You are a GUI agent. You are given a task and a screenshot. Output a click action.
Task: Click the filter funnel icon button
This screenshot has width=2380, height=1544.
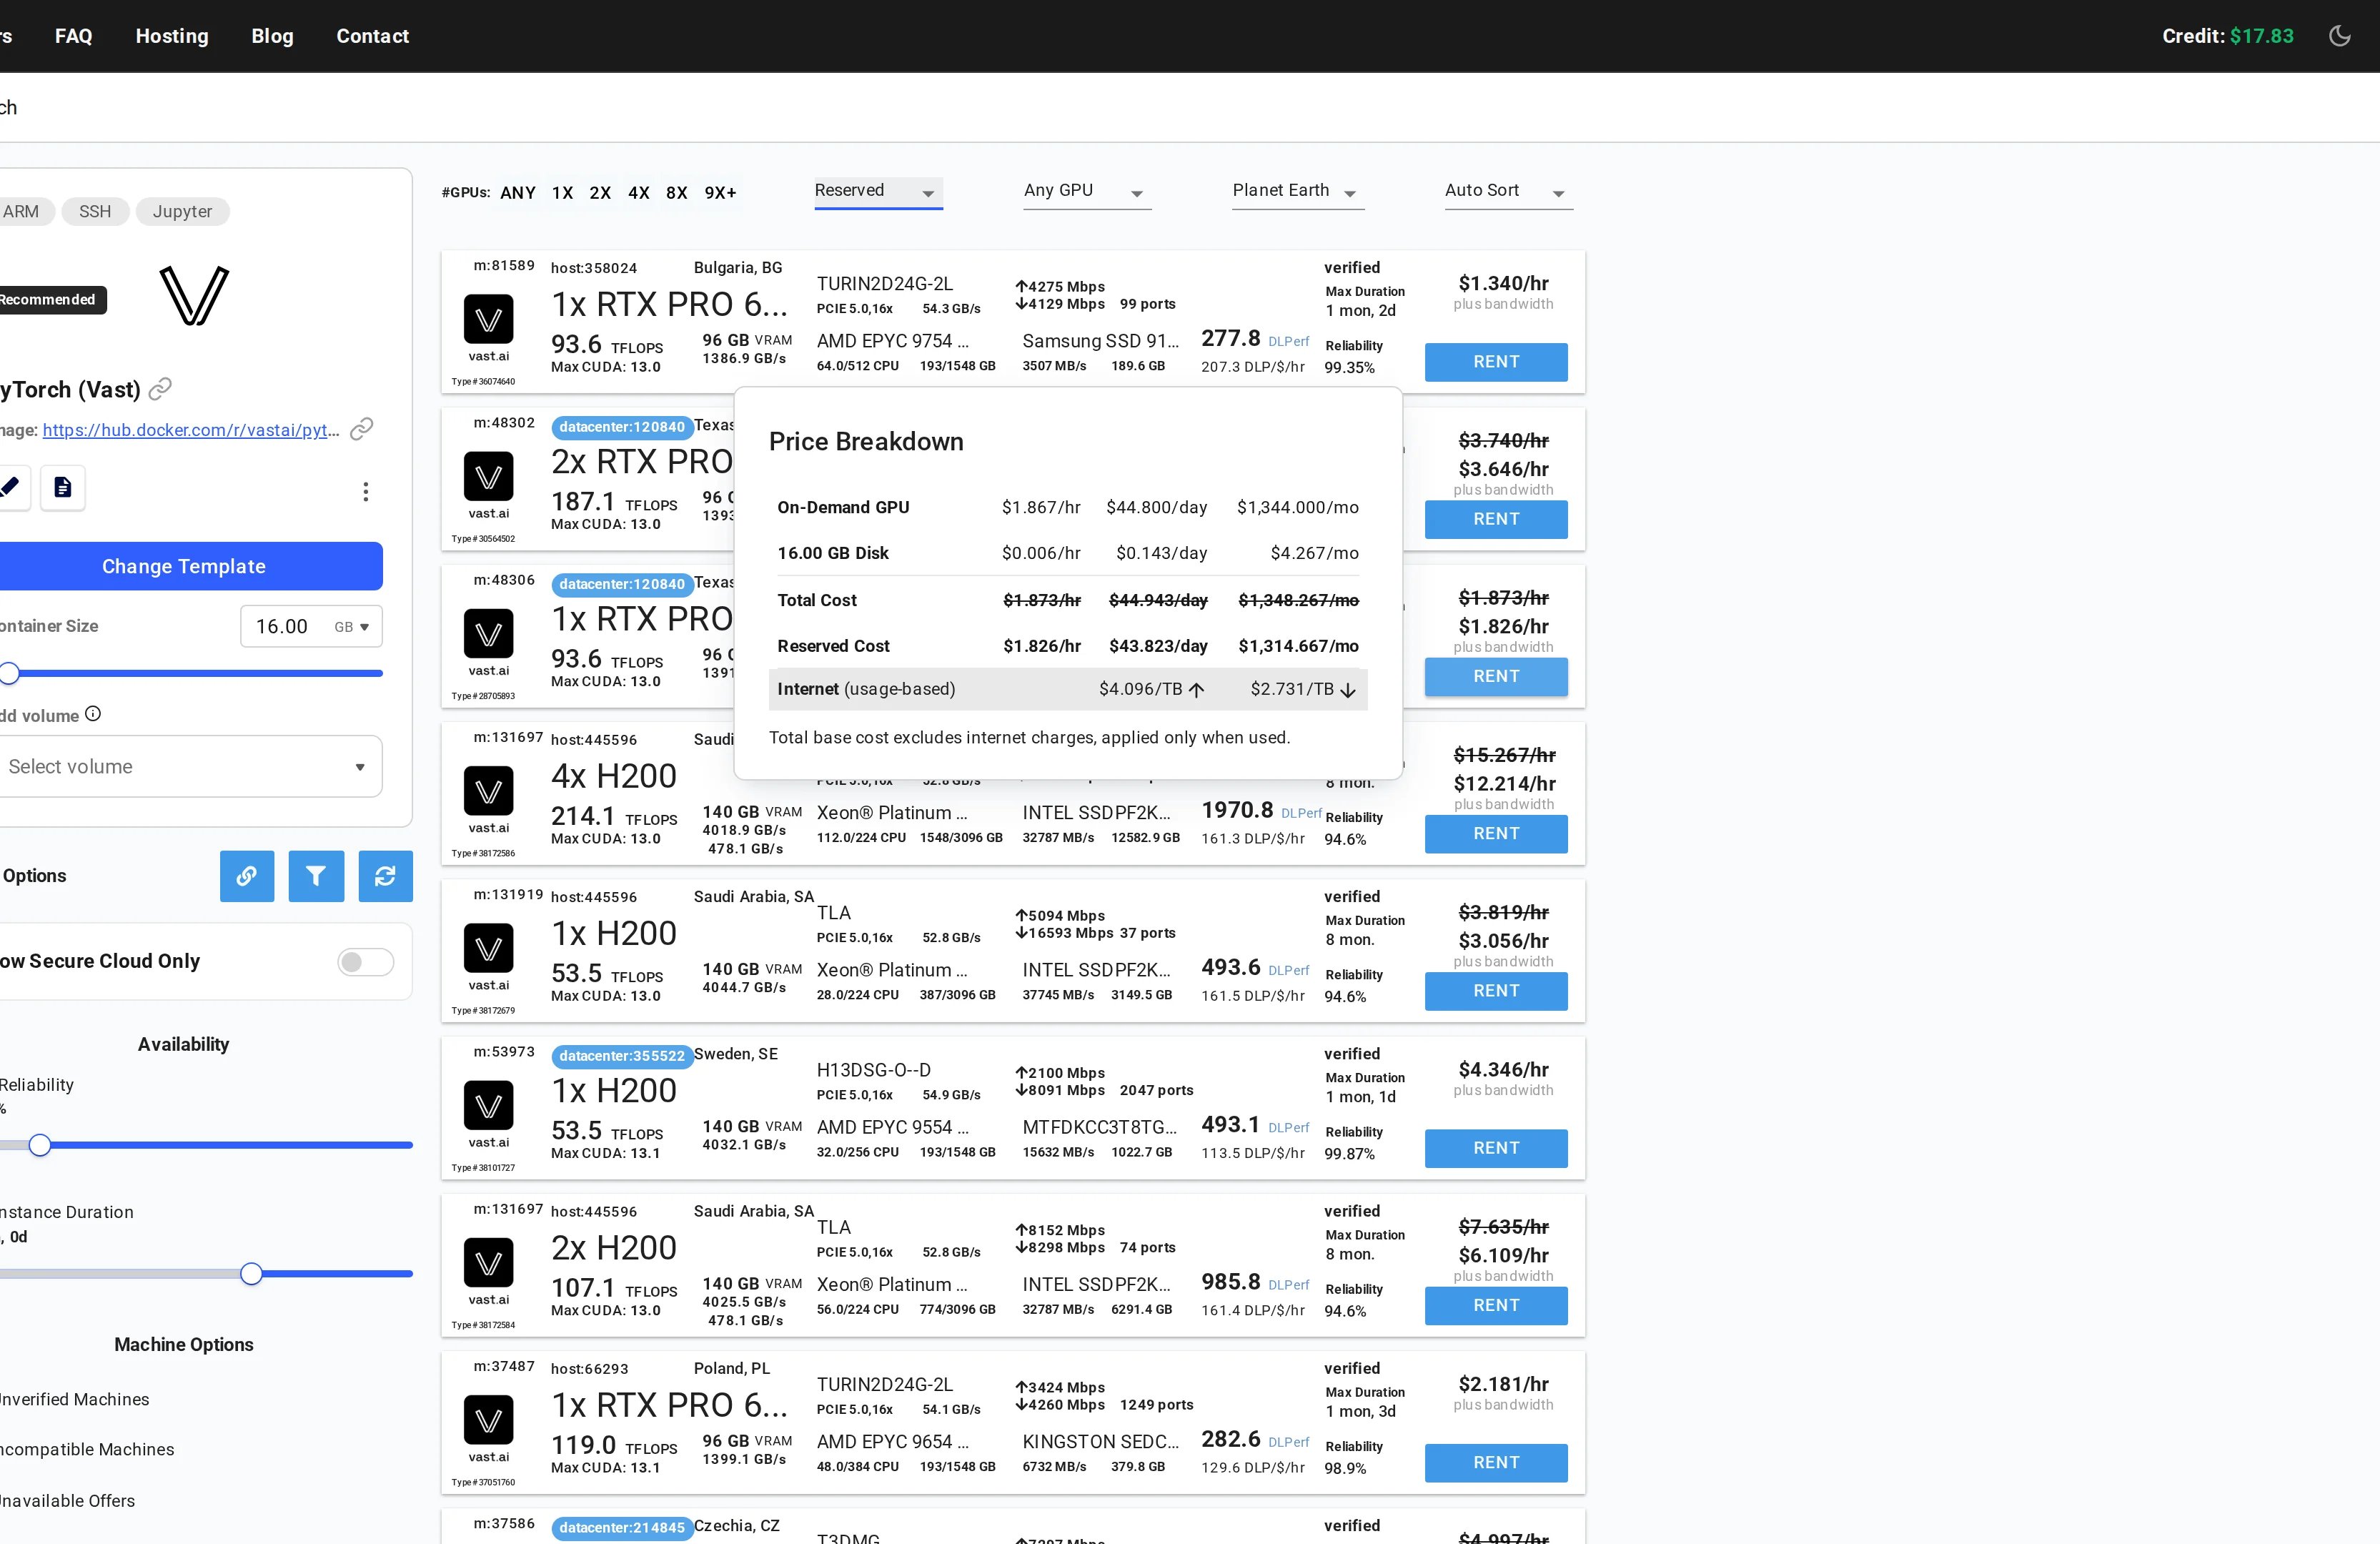point(316,876)
